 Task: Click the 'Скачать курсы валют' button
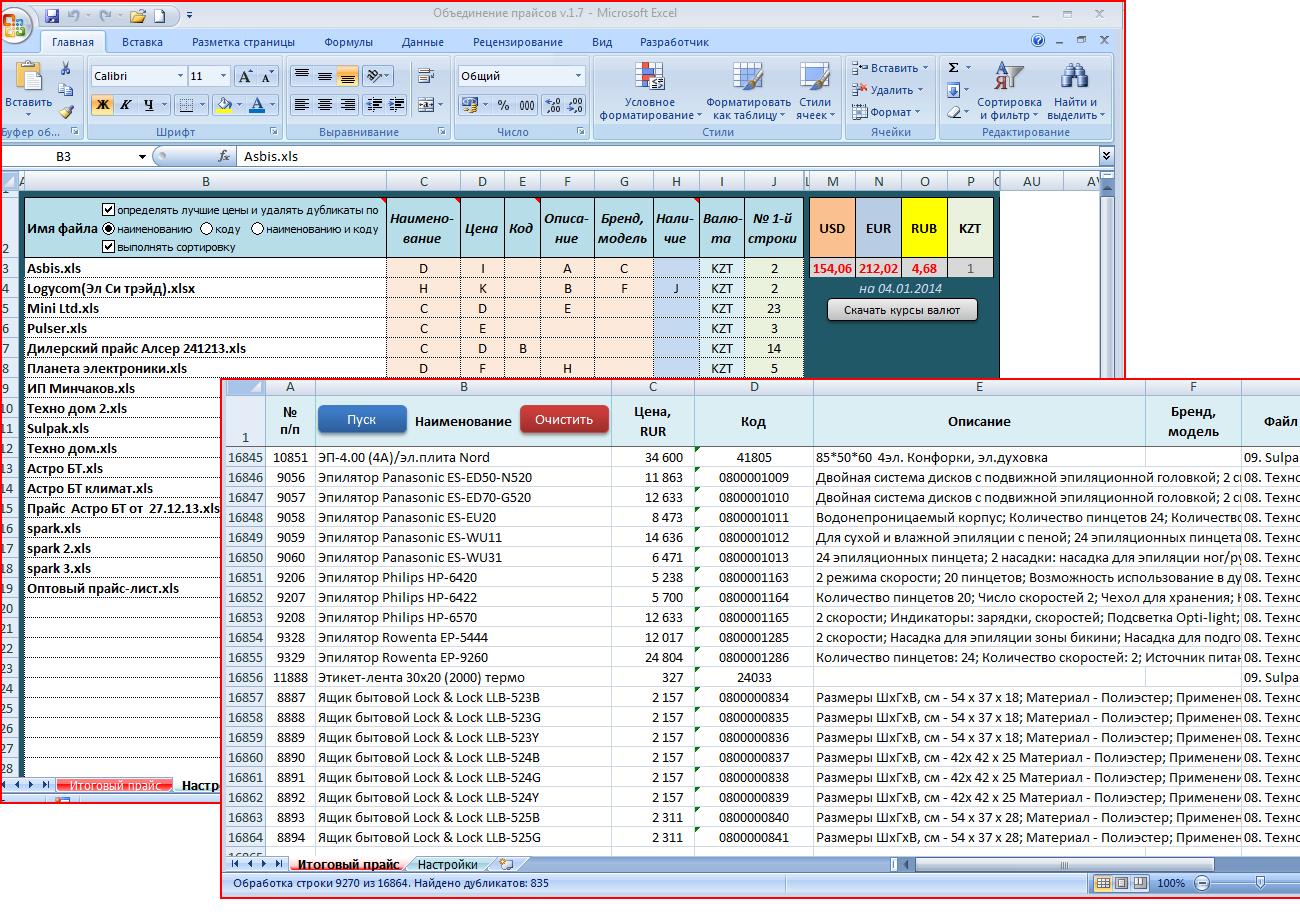pos(902,310)
